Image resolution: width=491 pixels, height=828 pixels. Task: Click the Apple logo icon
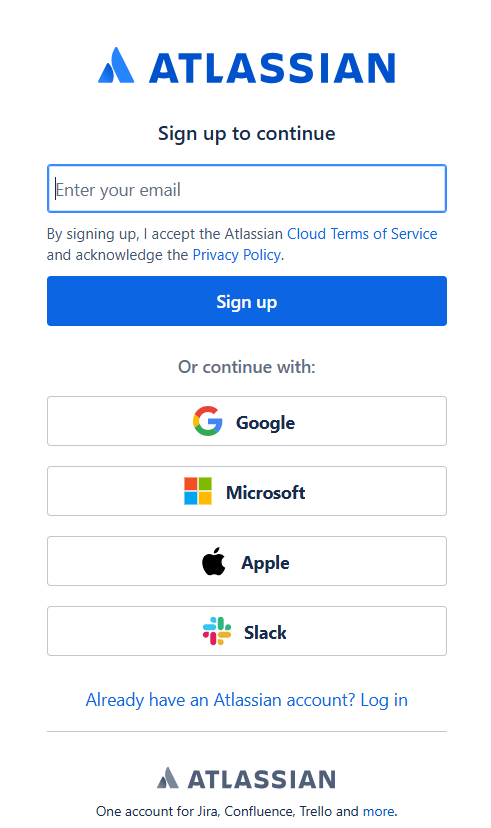pyautogui.click(x=214, y=561)
